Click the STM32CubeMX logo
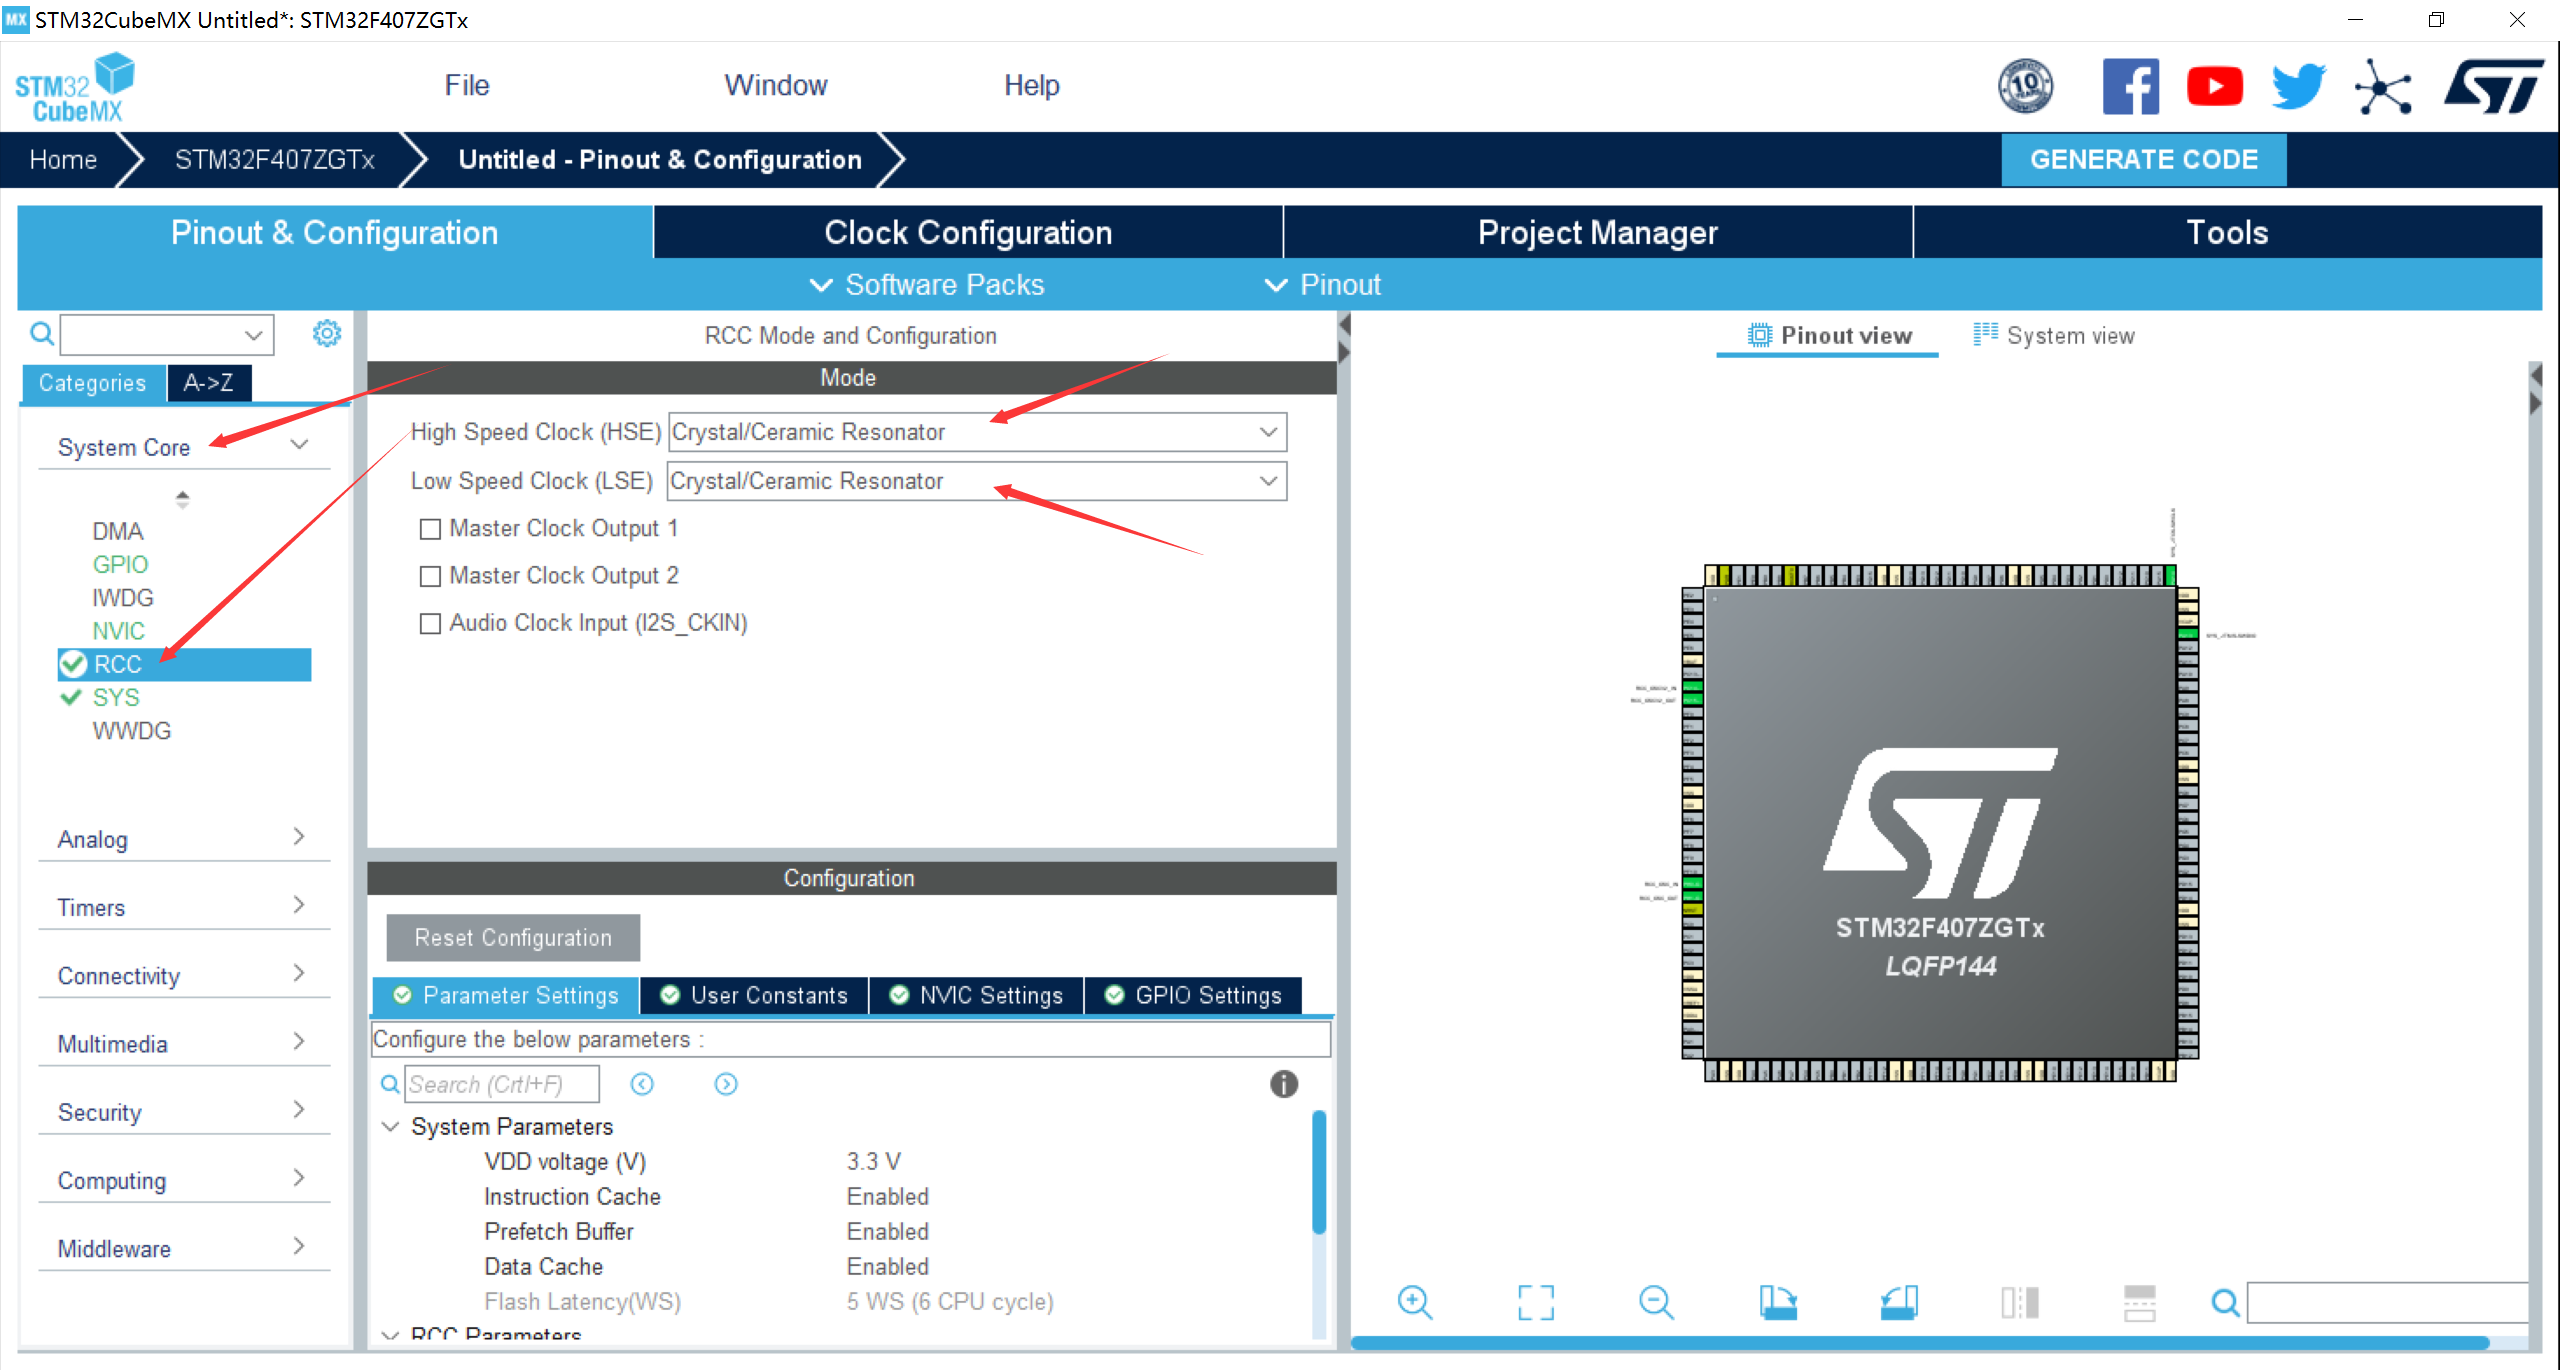Image resolution: width=2560 pixels, height=1370 pixels. click(x=75, y=88)
